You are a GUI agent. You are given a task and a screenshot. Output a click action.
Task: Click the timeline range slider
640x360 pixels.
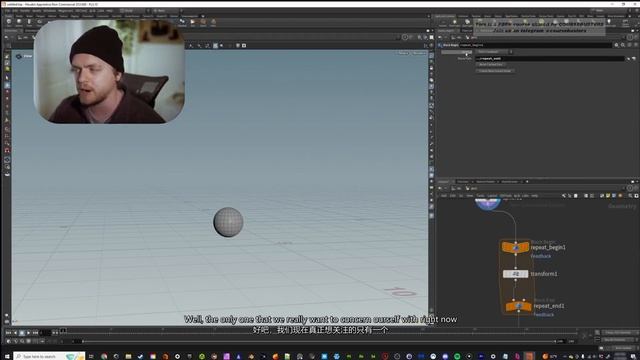click(318, 341)
